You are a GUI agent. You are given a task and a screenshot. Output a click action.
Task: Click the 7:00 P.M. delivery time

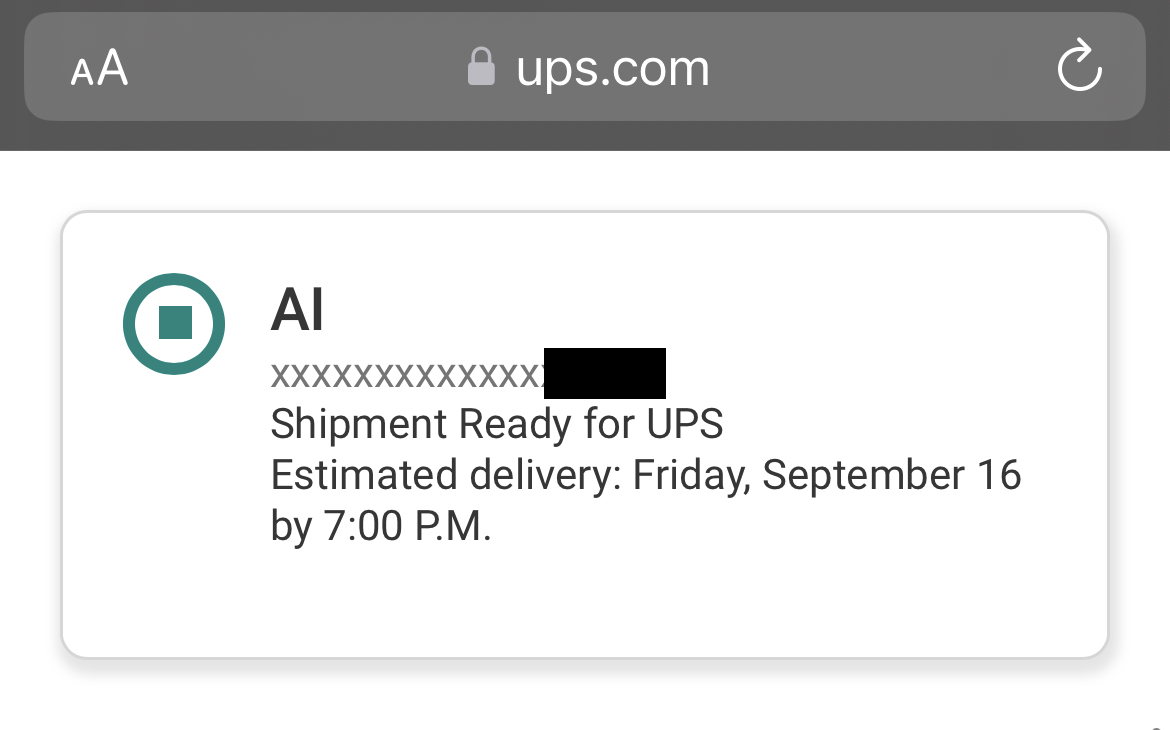[407, 526]
